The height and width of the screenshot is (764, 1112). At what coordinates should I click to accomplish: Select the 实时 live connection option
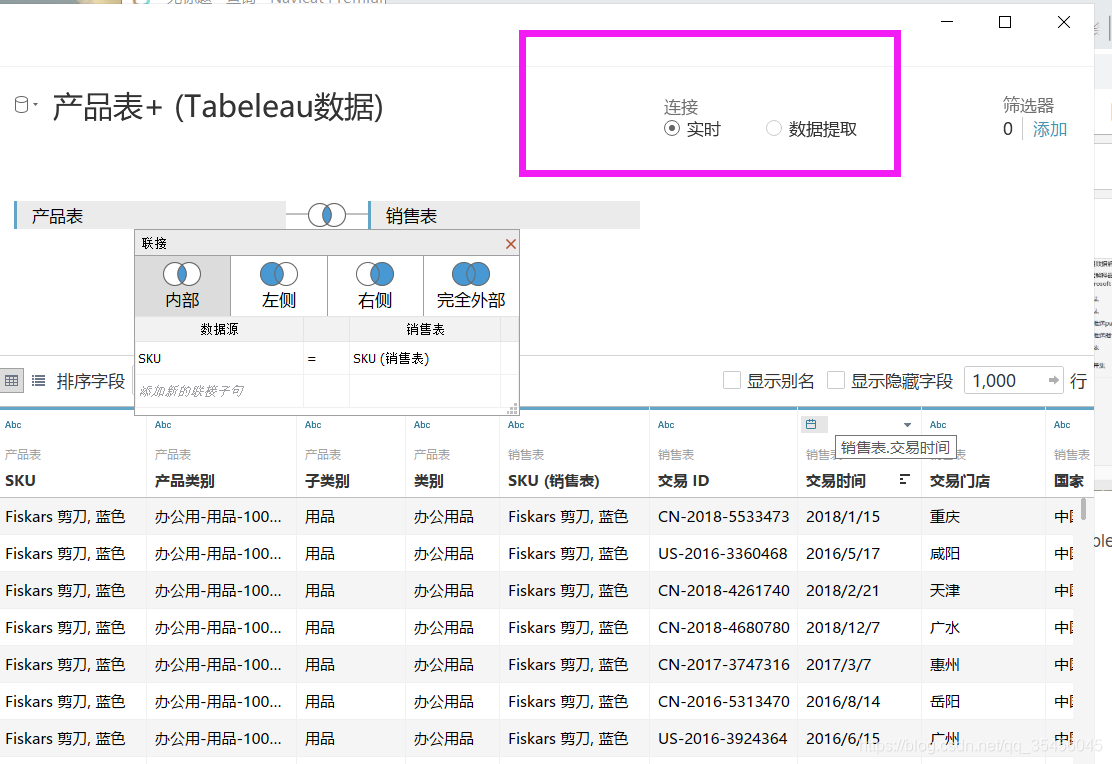click(x=672, y=128)
